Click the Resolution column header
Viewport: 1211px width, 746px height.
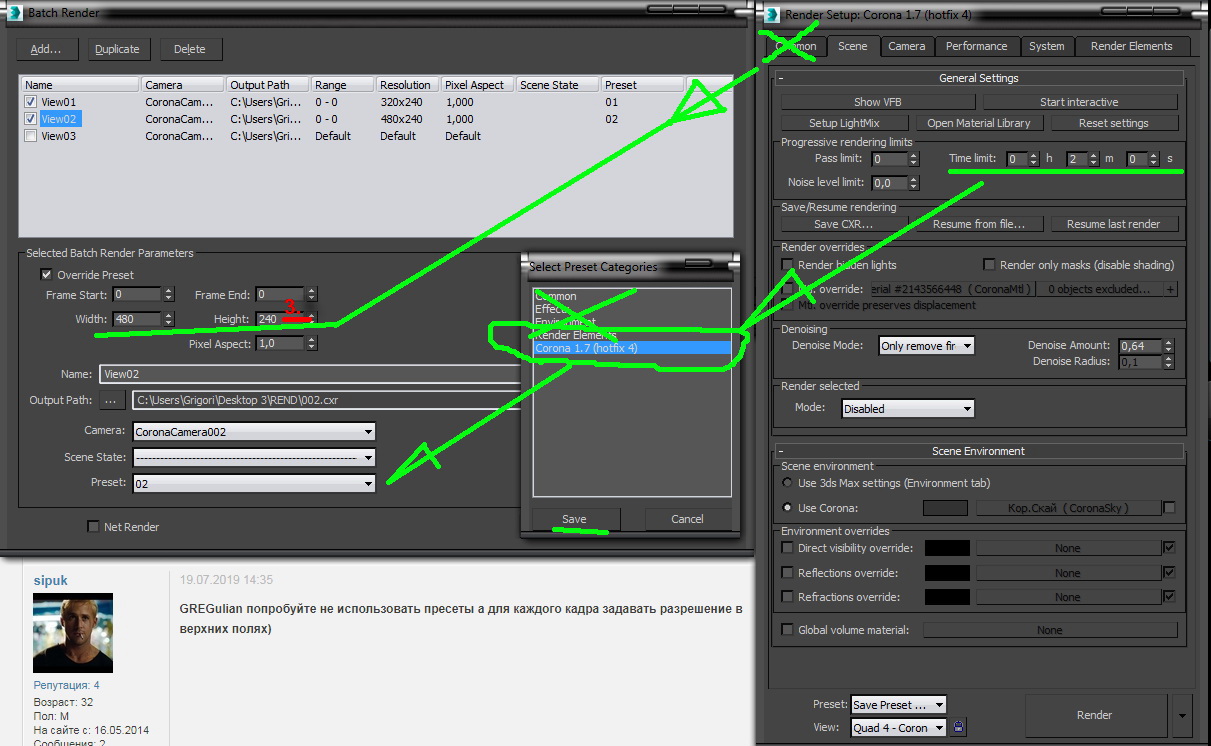(406, 85)
